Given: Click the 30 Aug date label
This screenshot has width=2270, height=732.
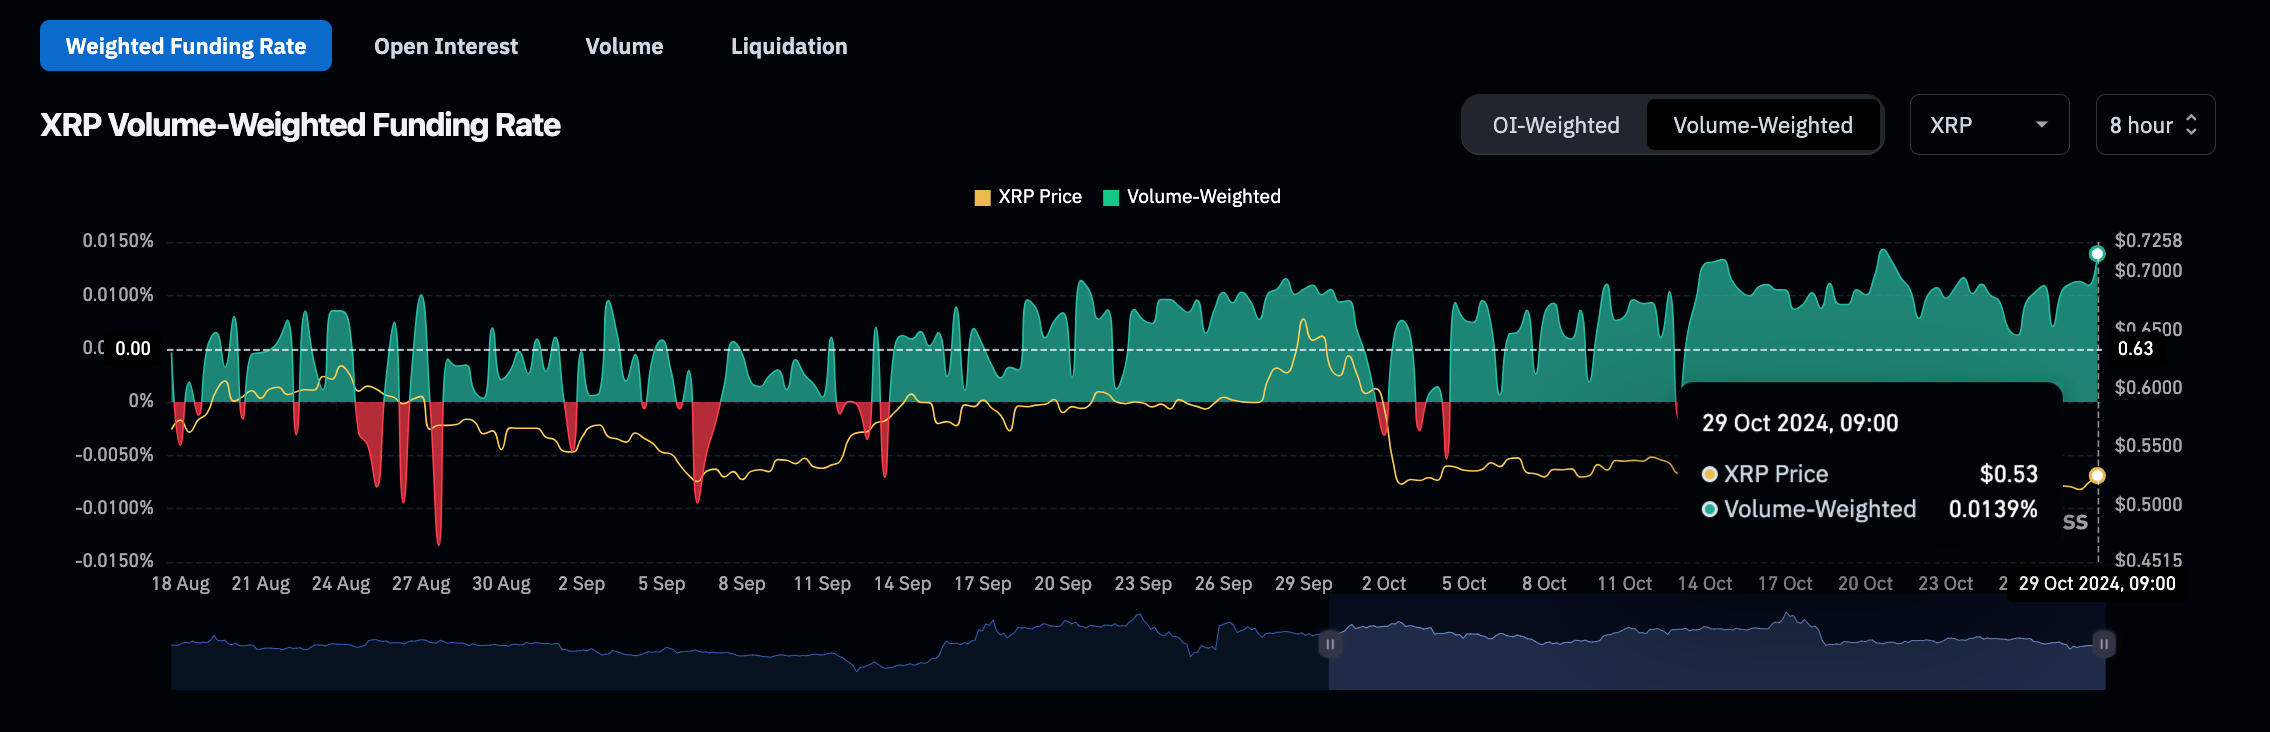Looking at the screenshot, I should pos(502,584).
